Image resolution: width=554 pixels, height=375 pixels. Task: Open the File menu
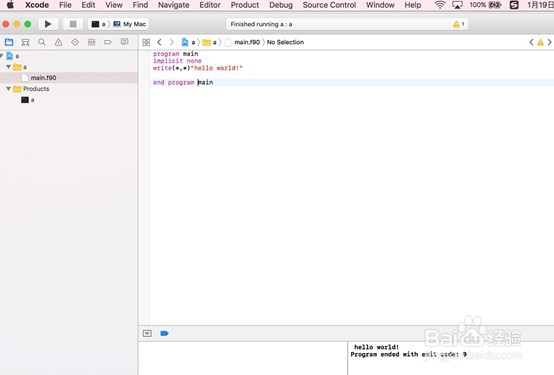click(x=65, y=5)
